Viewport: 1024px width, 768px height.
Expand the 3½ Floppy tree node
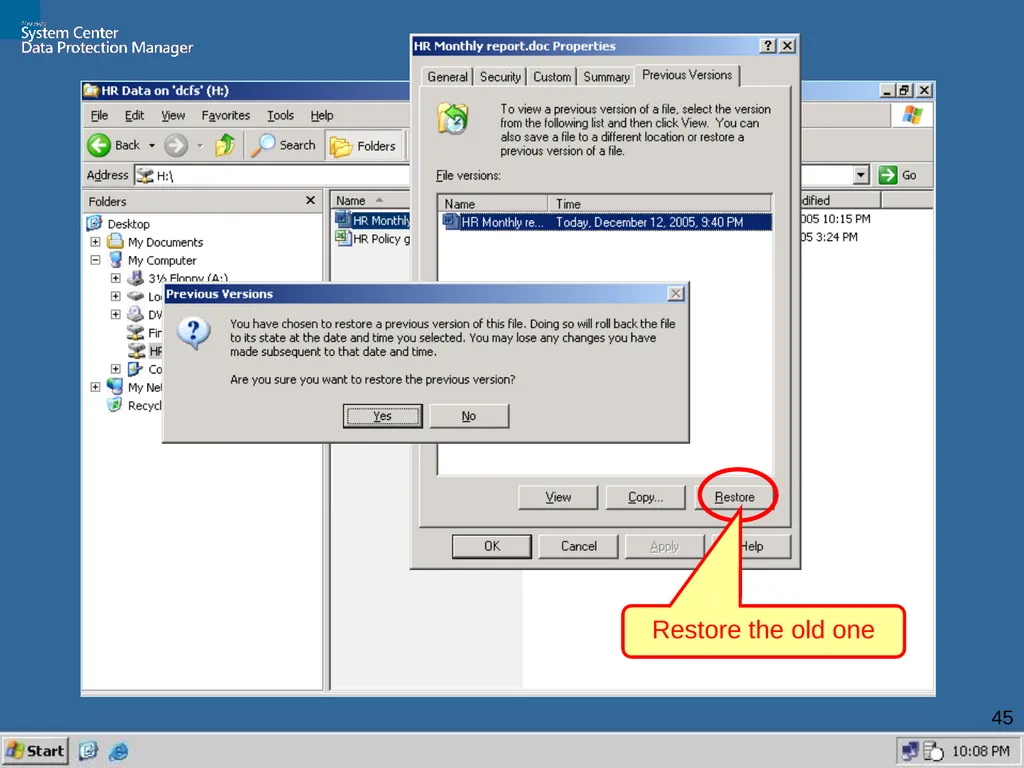[116, 278]
